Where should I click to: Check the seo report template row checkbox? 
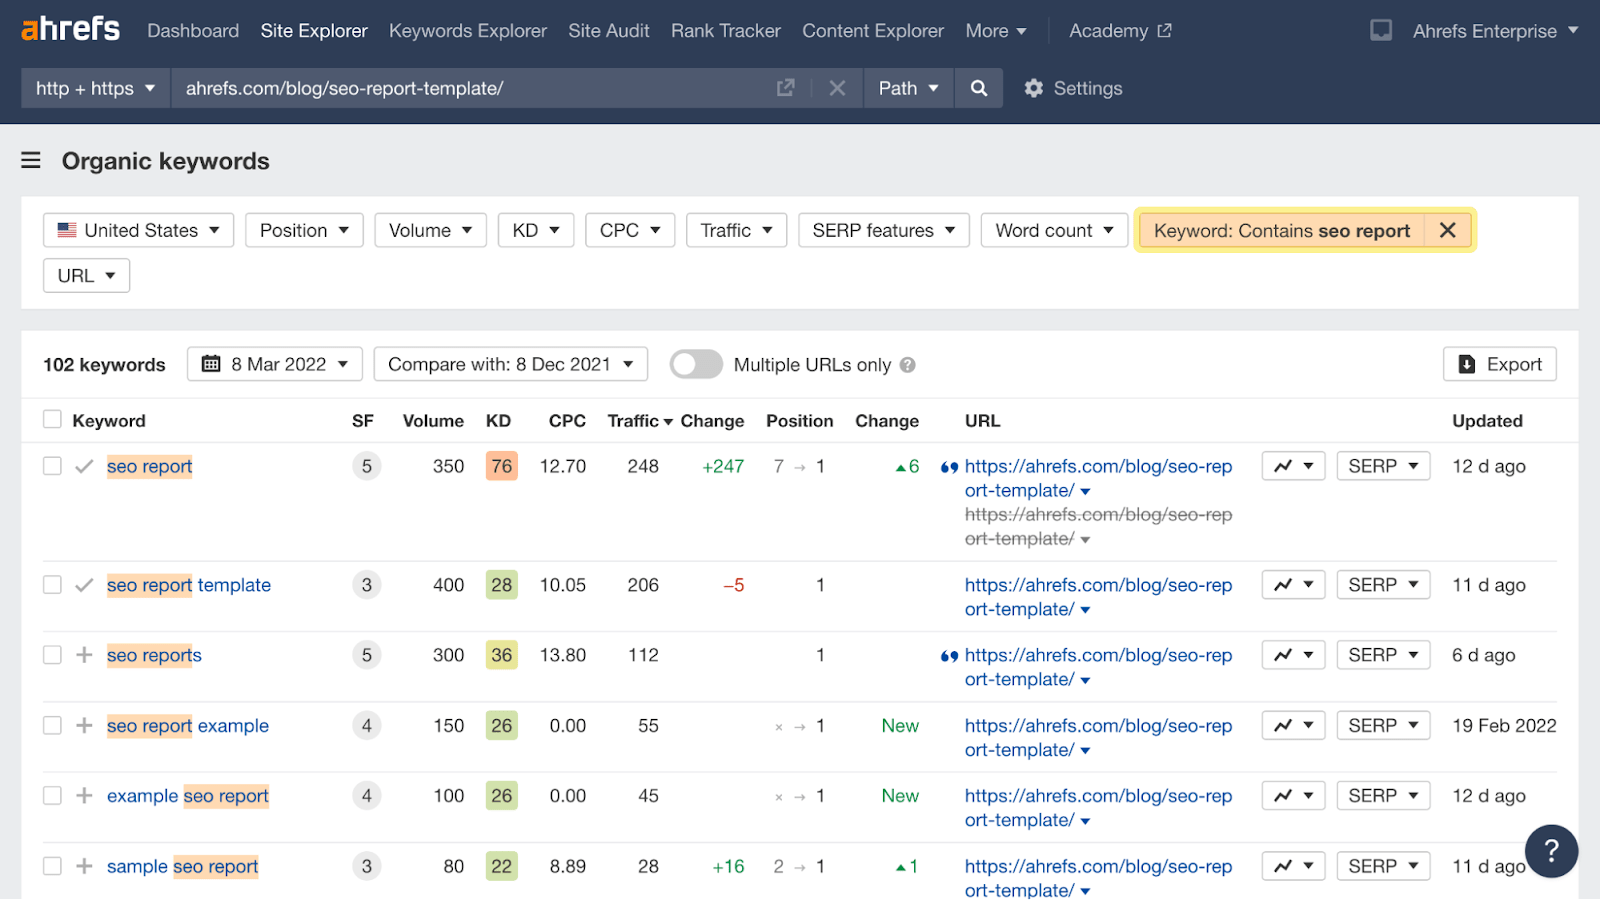coord(52,585)
